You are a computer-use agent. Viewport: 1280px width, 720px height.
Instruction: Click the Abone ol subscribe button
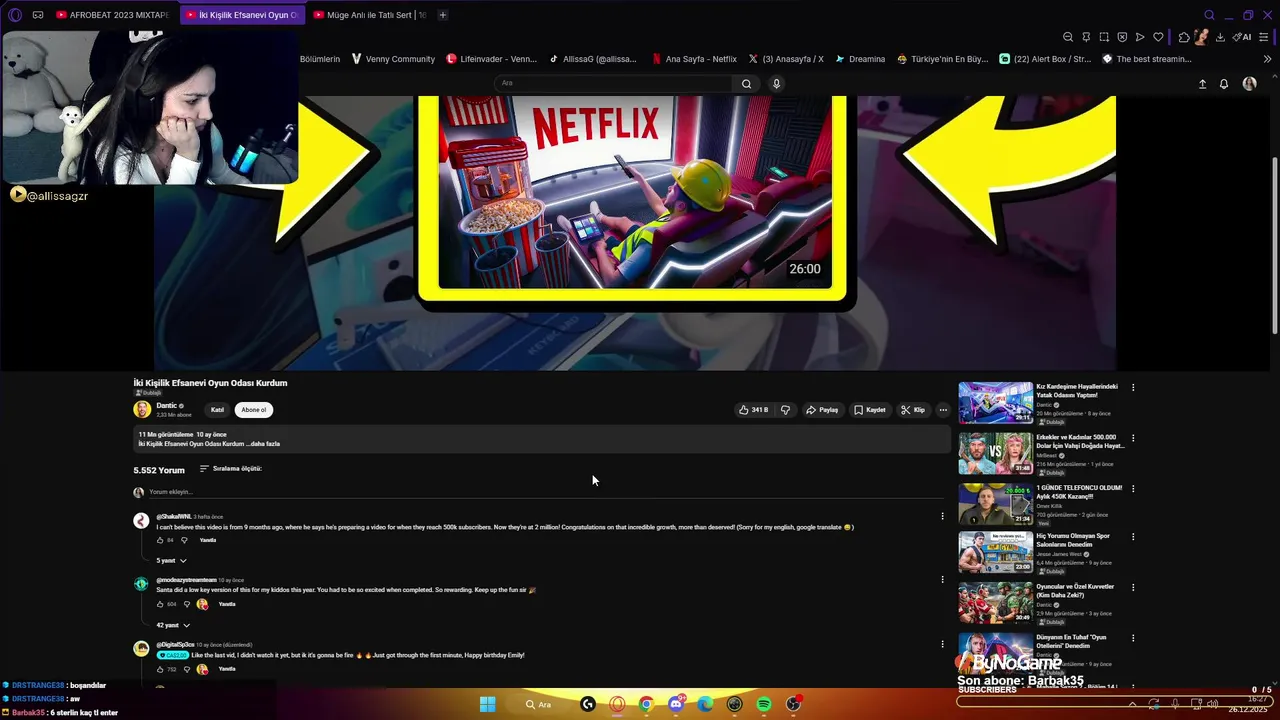[254, 410]
